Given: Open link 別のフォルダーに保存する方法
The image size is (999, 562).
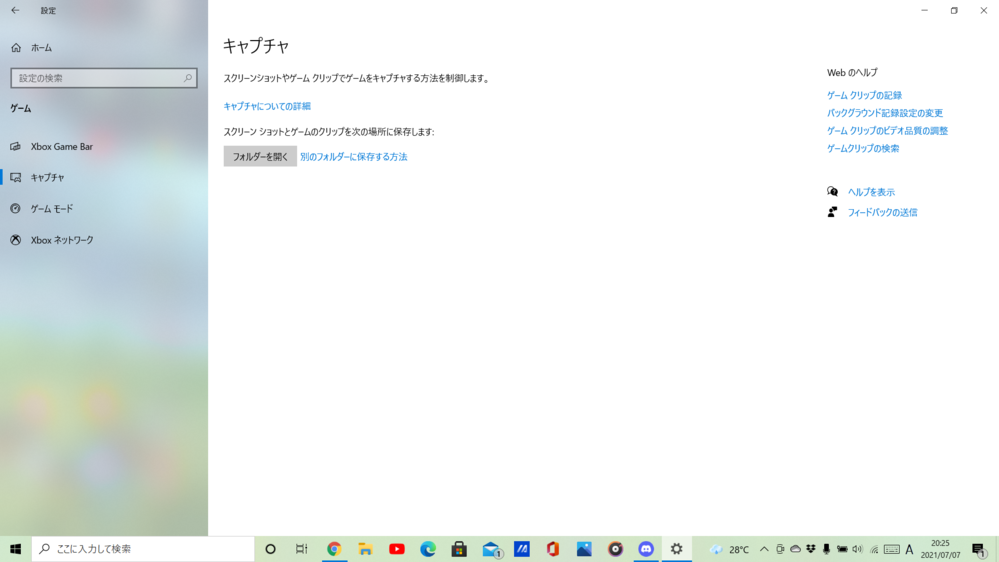Looking at the screenshot, I should pos(354,157).
